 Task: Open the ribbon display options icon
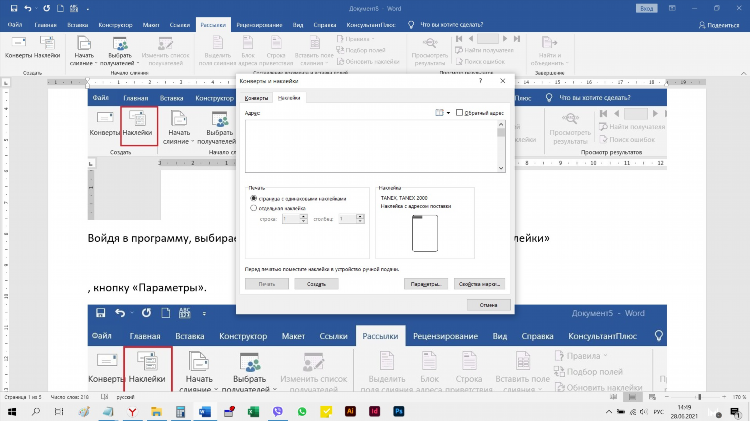[x=672, y=8]
